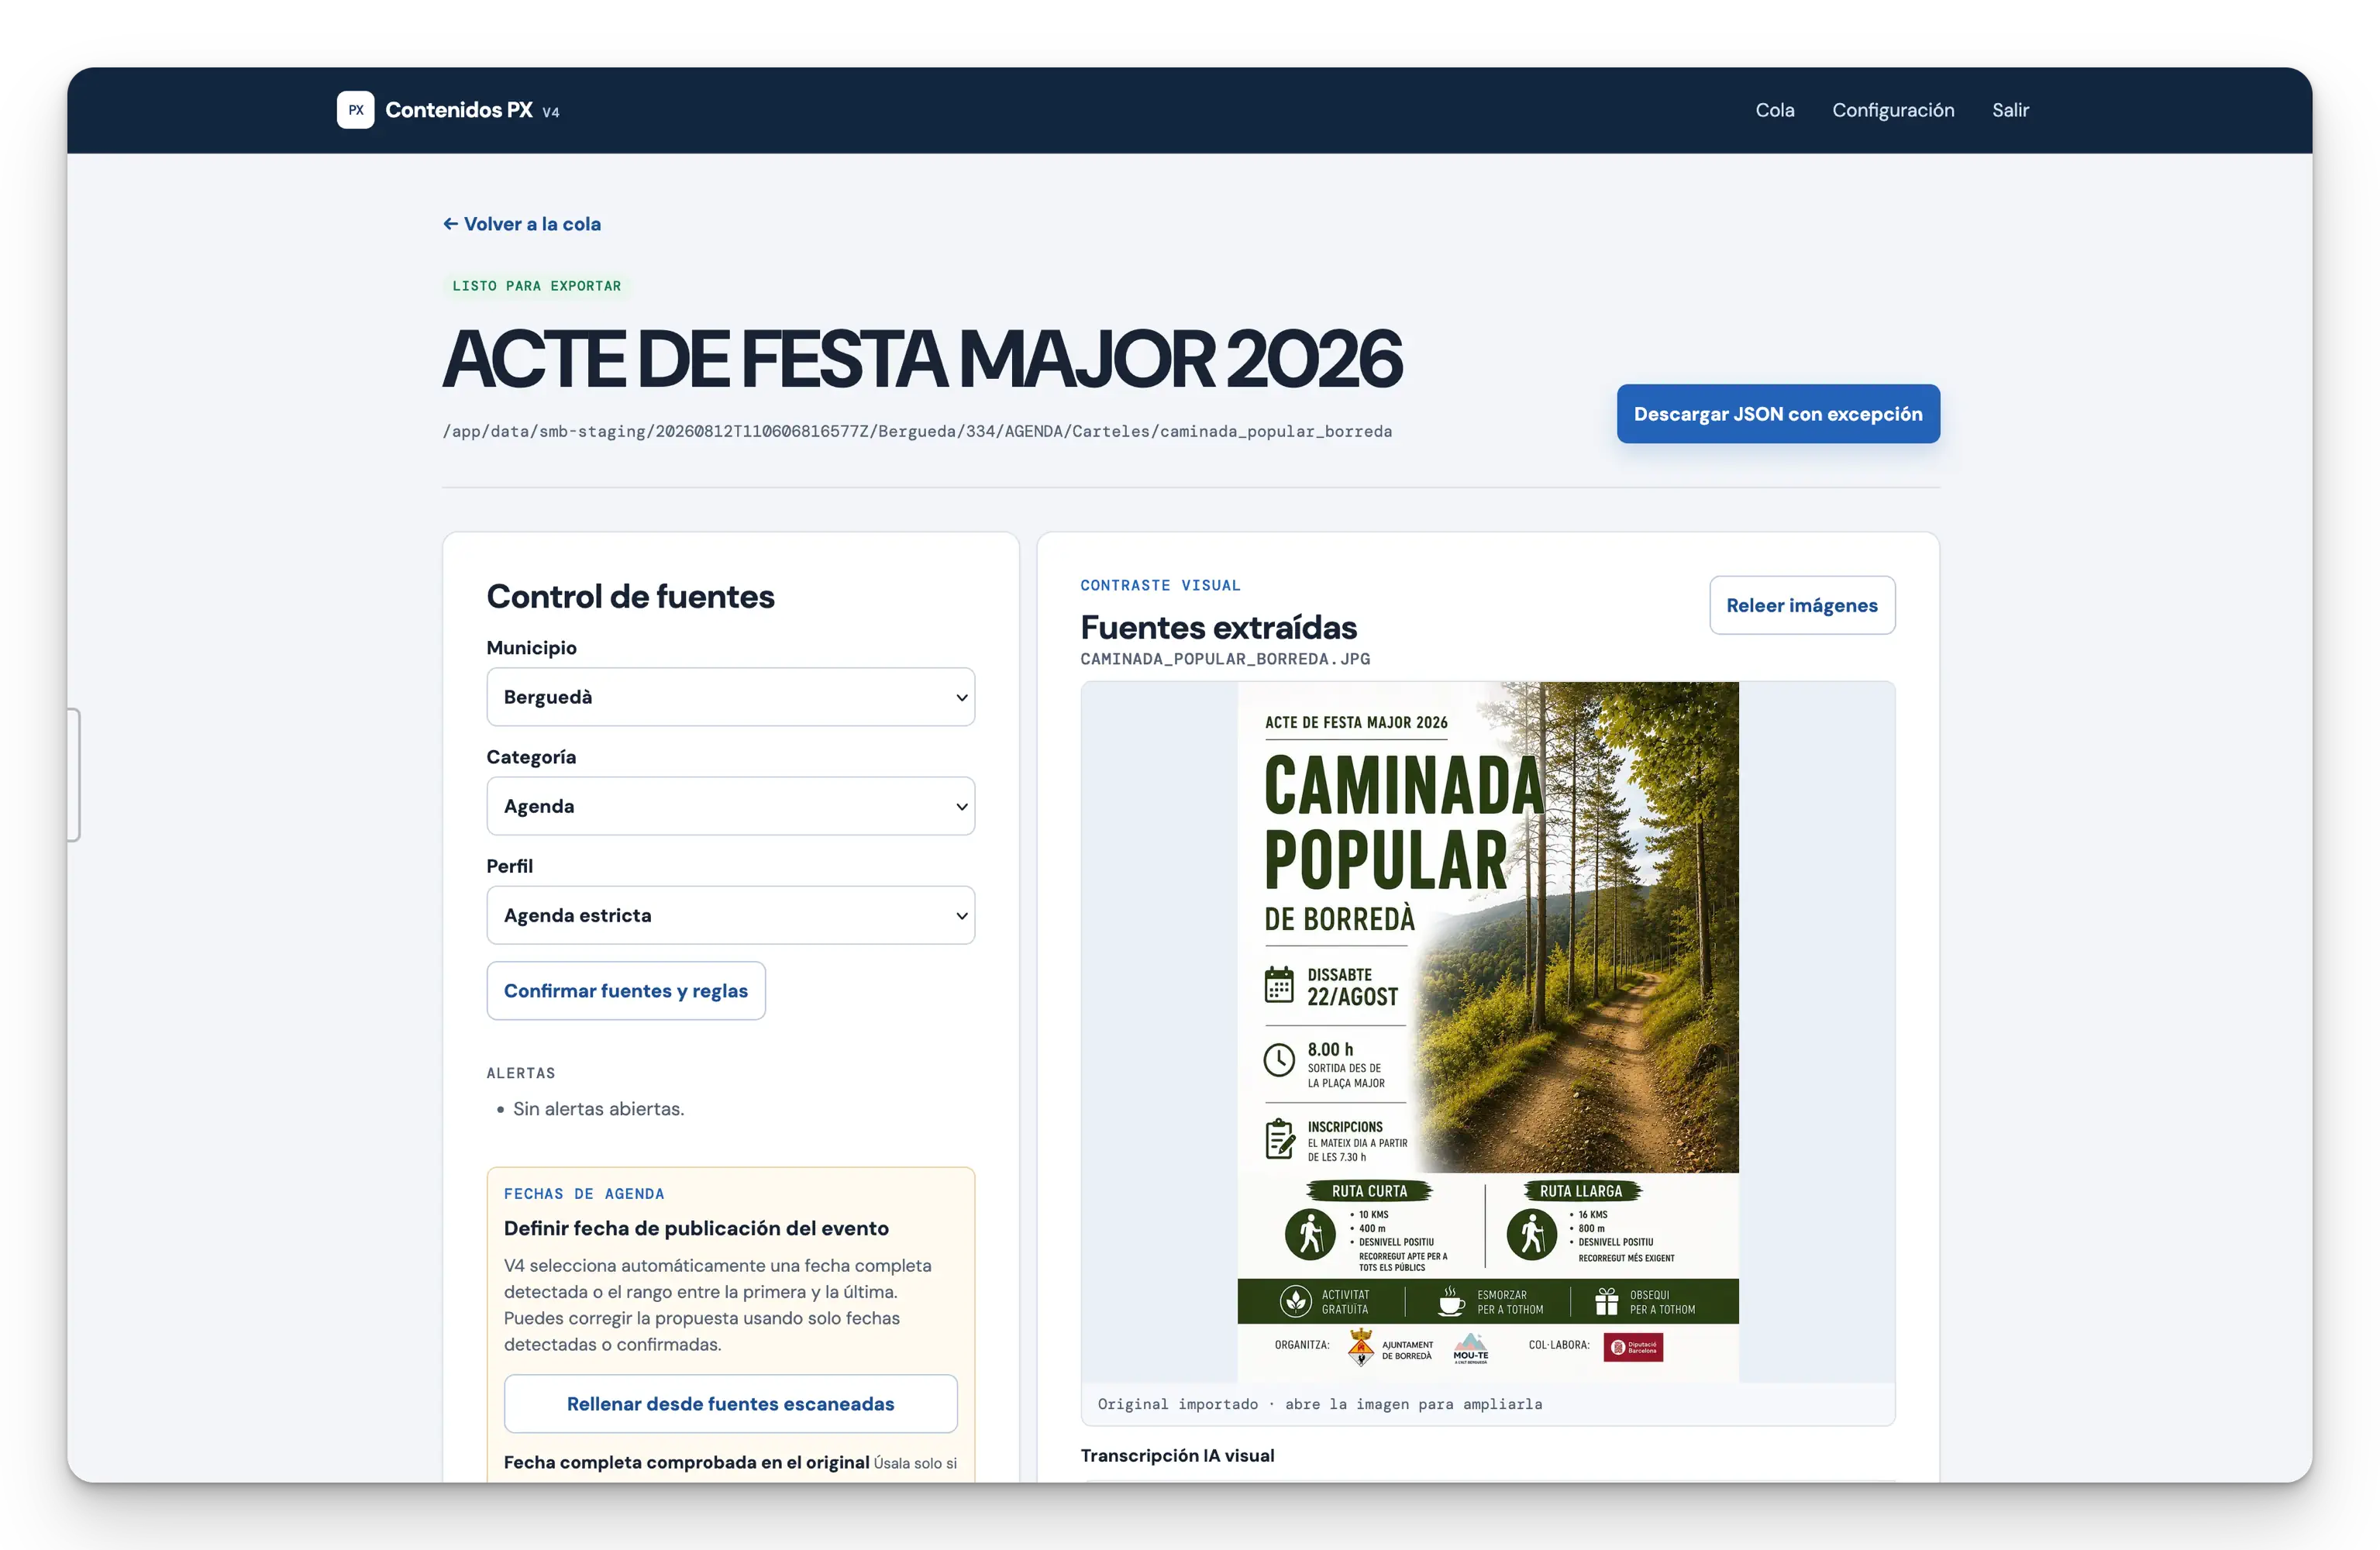
Task: Click the LISTO PARA EXPORTAR status badge
Action: [536, 286]
